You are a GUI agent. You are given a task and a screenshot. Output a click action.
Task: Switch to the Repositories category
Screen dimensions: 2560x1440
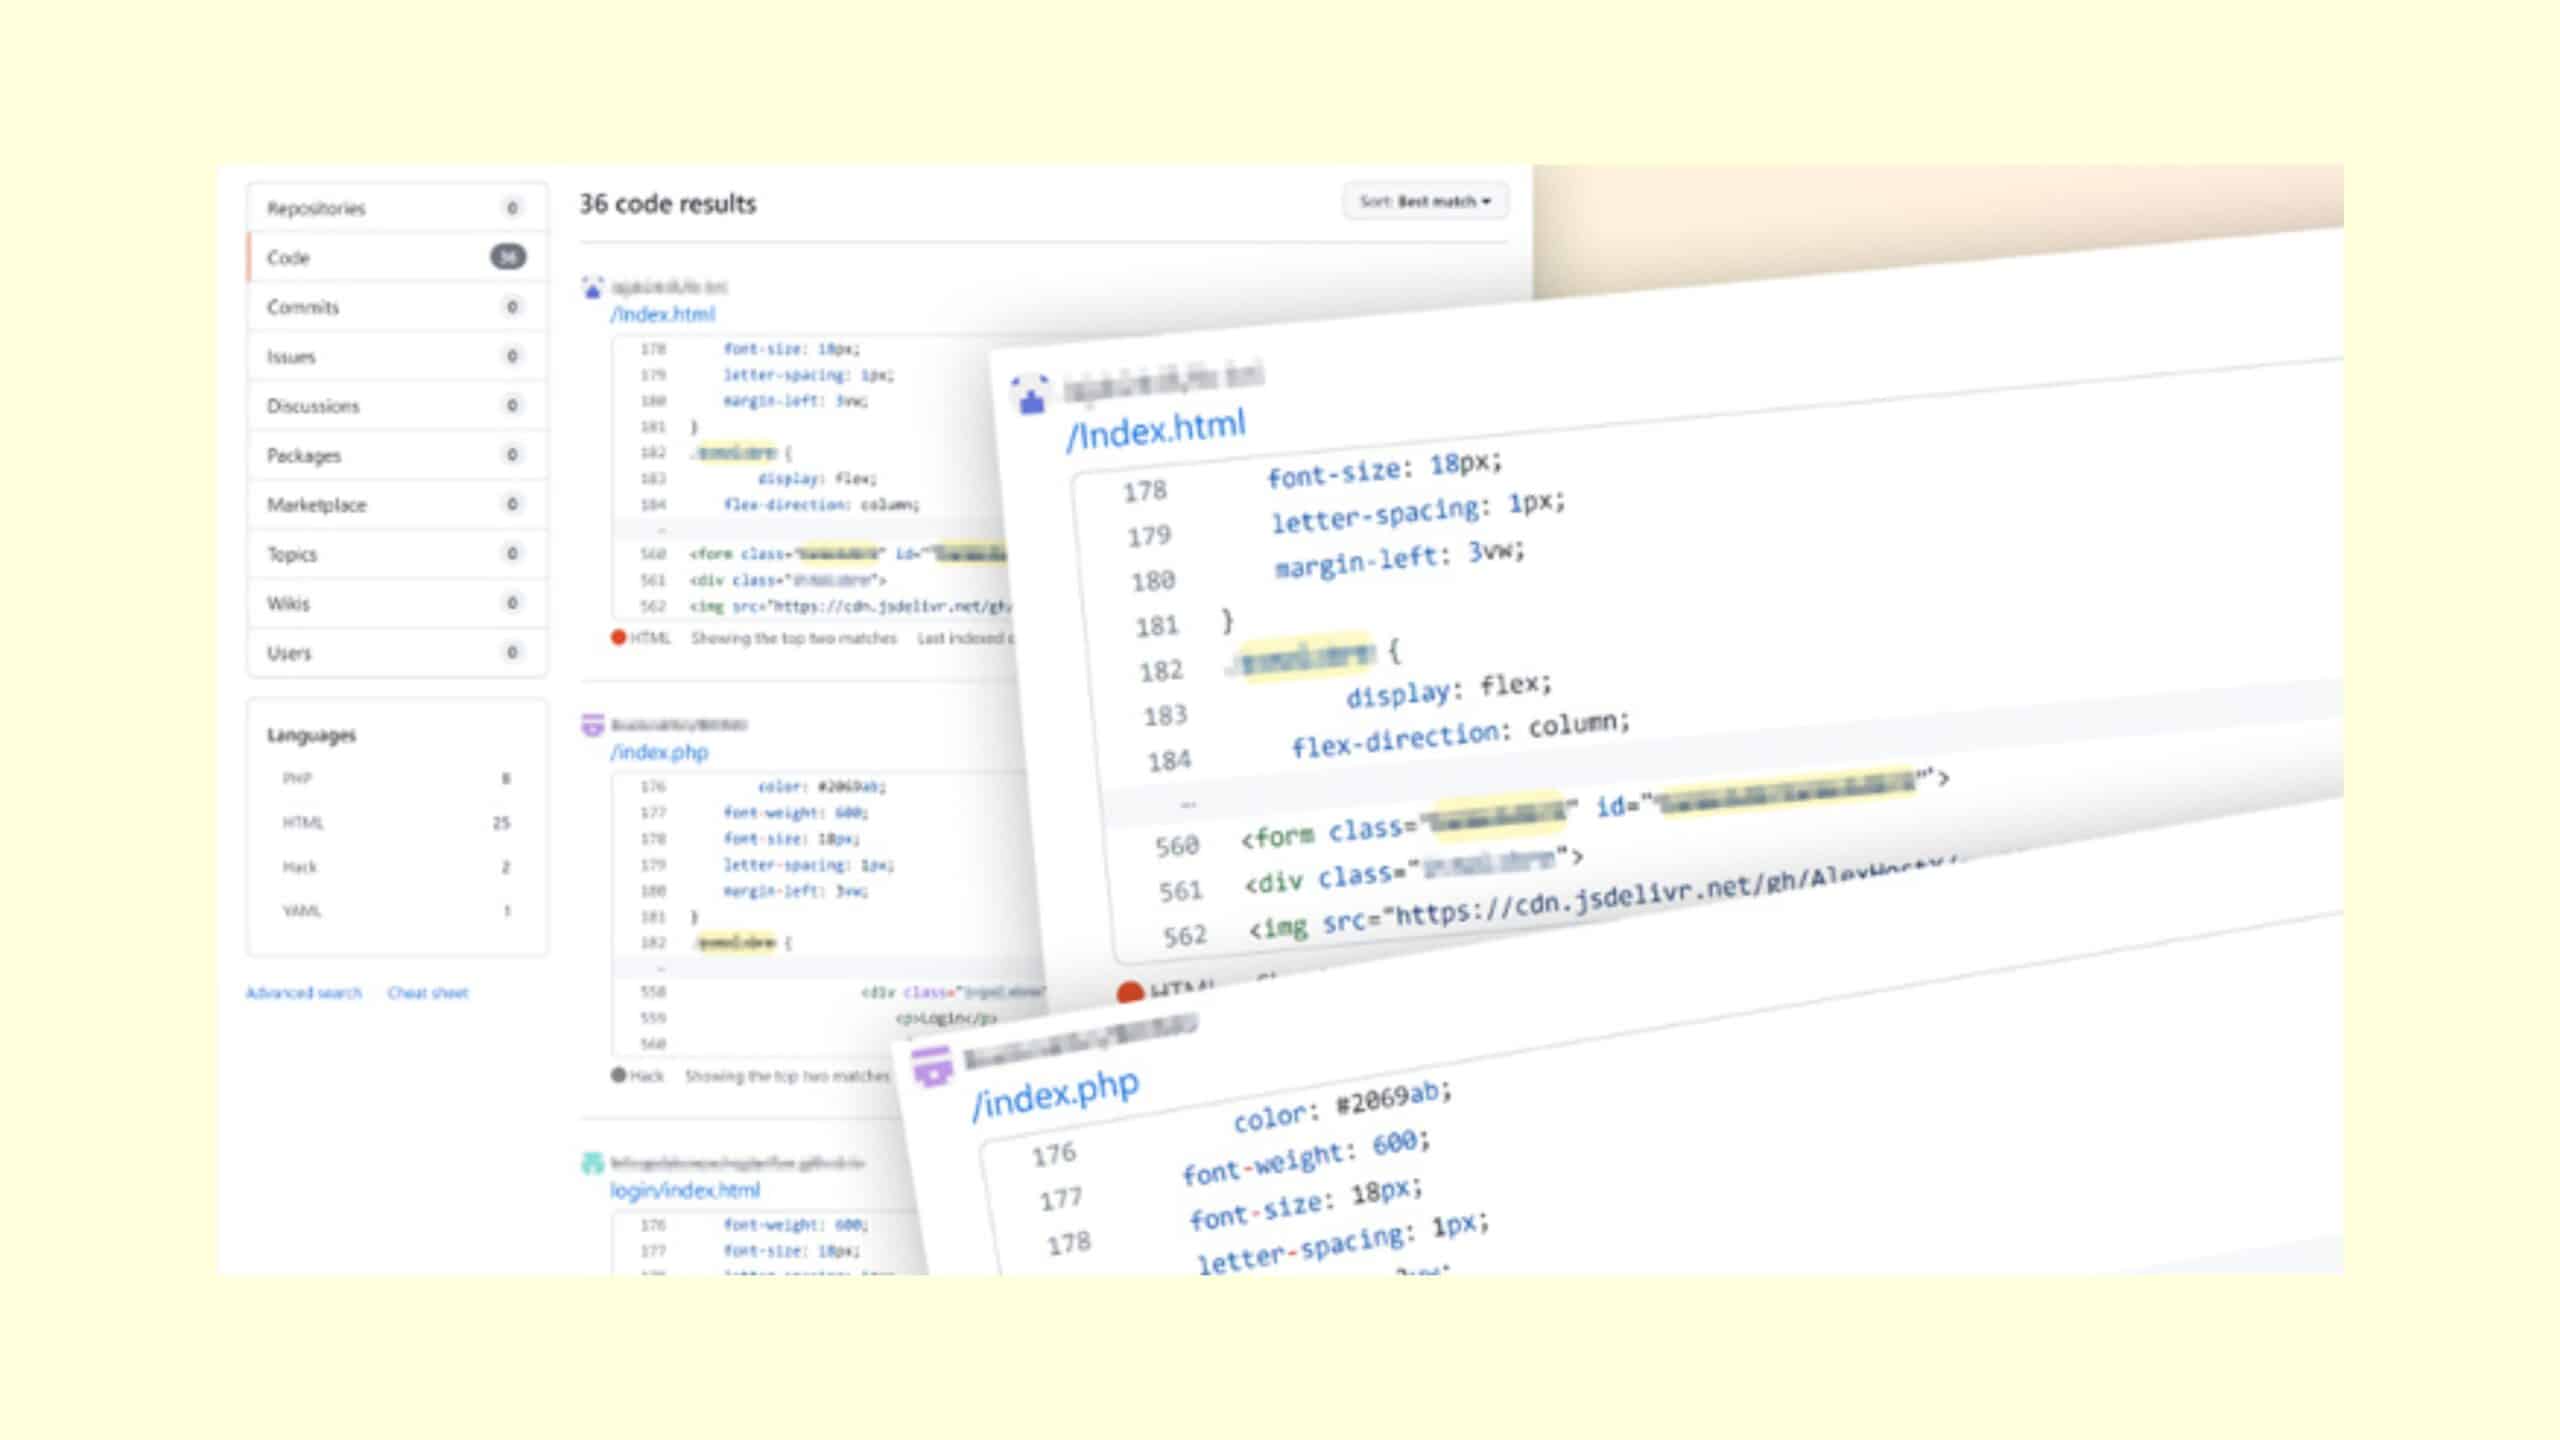397,208
